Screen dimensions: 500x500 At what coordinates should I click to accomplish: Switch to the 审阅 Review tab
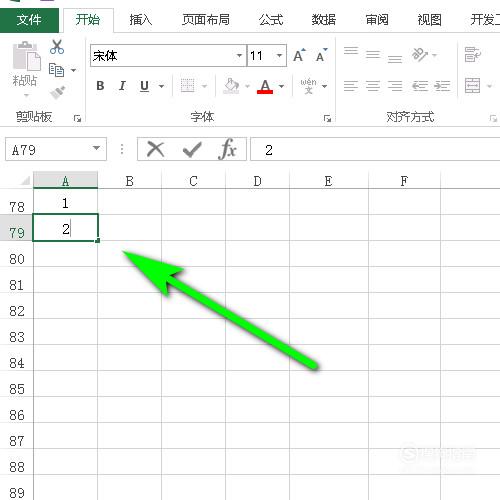click(377, 20)
